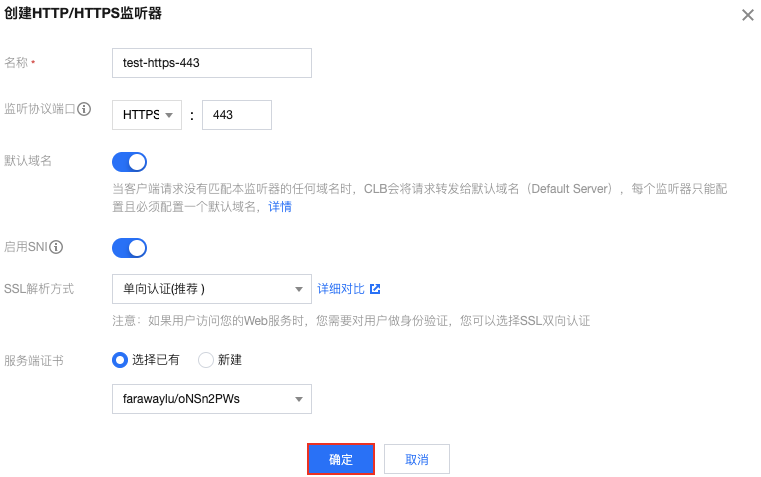Disable the 启用SNI switch
This screenshot has height=477, width=761.
pyautogui.click(x=130, y=248)
